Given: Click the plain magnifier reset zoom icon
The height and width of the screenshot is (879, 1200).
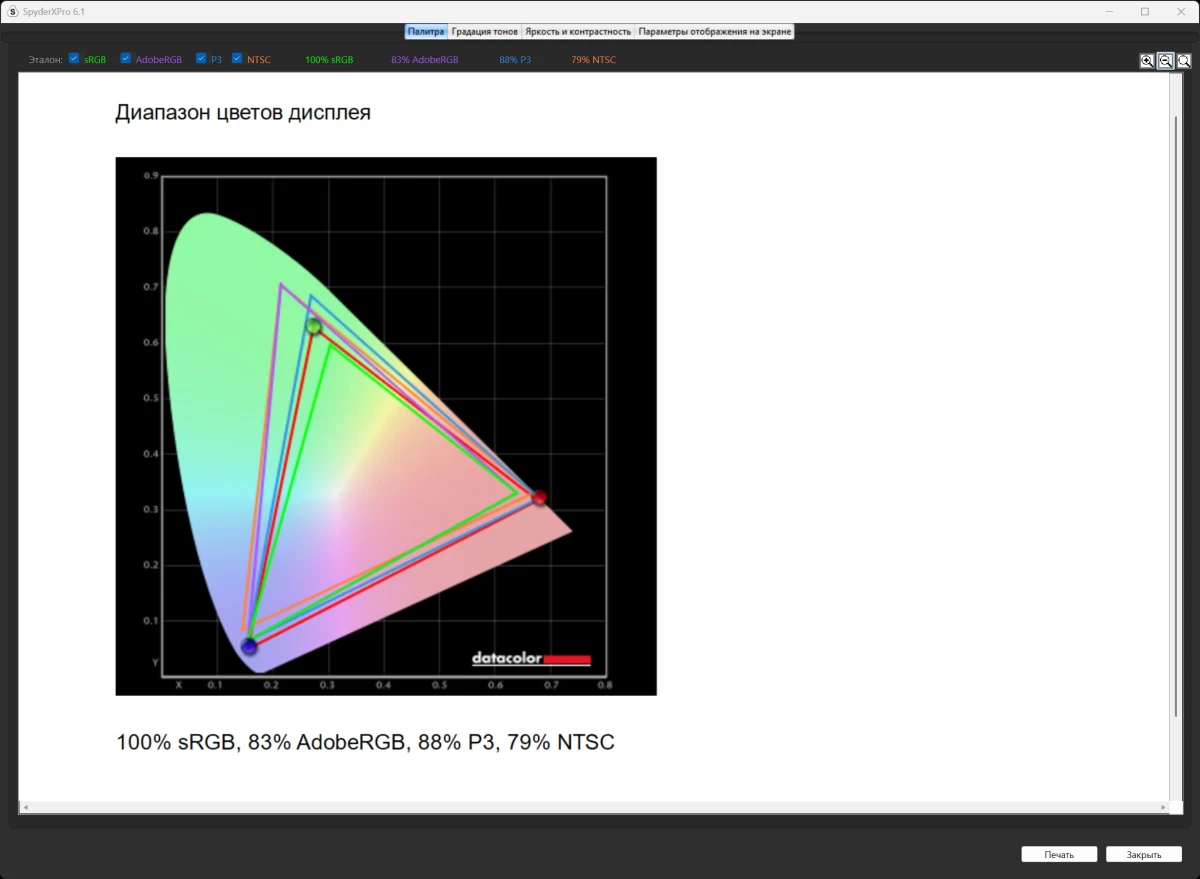Looking at the screenshot, I should (1184, 61).
